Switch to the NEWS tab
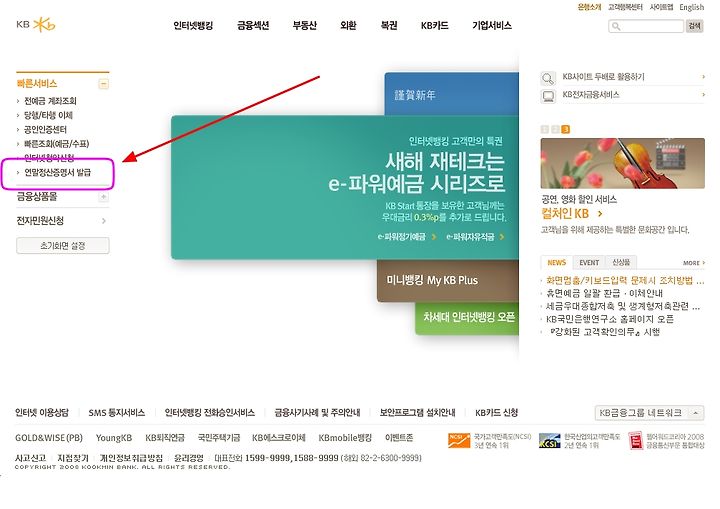Screen dimensions: 720x509 click(557, 262)
